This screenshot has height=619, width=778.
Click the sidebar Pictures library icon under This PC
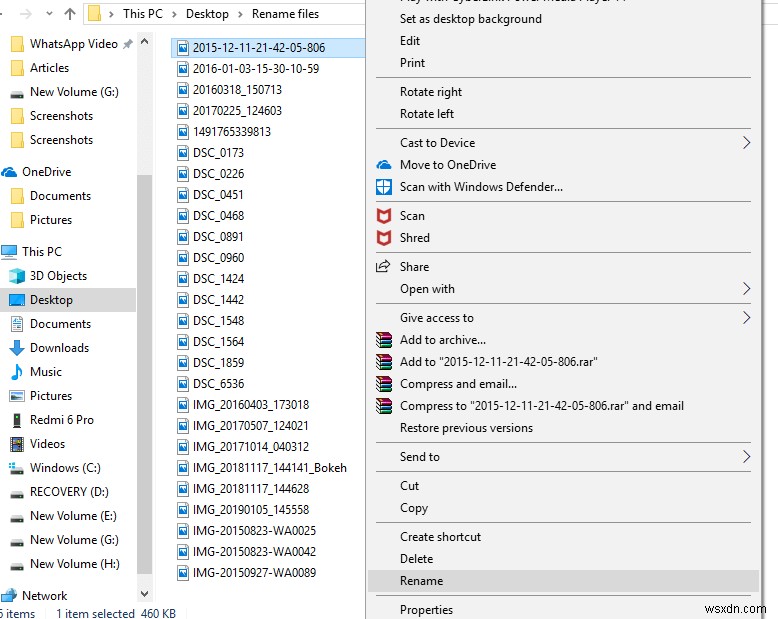(17, 396)
